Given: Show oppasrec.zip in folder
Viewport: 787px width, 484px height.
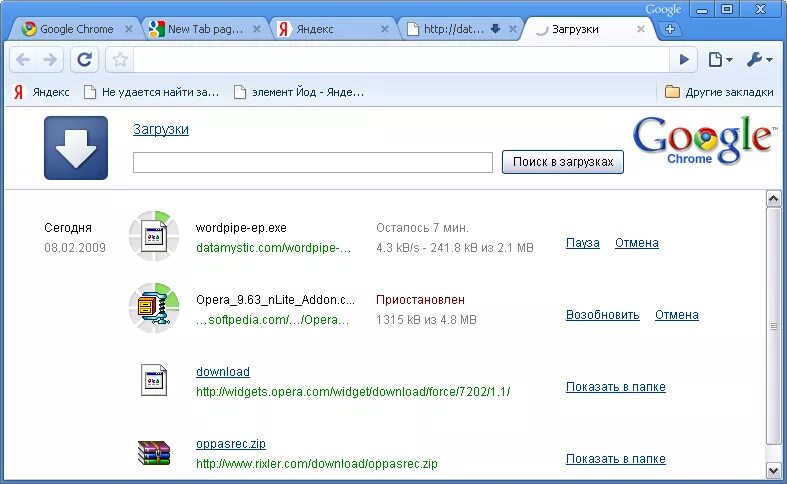Looking at the screenshot, I should point(616,459).
